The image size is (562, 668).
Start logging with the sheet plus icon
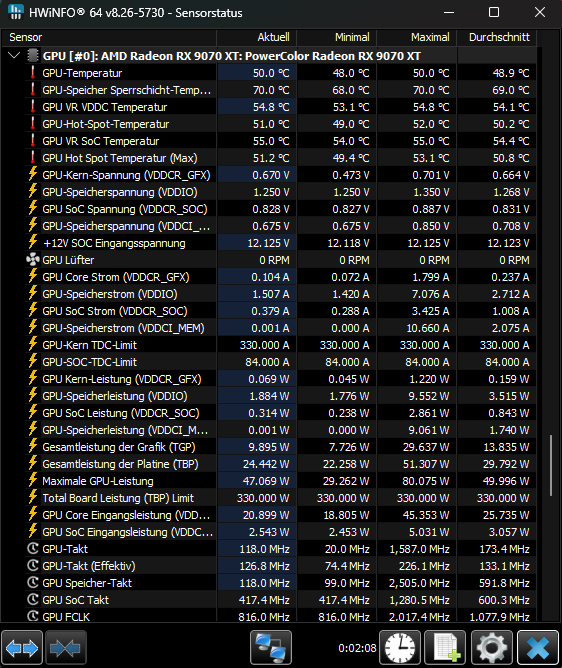446,648
